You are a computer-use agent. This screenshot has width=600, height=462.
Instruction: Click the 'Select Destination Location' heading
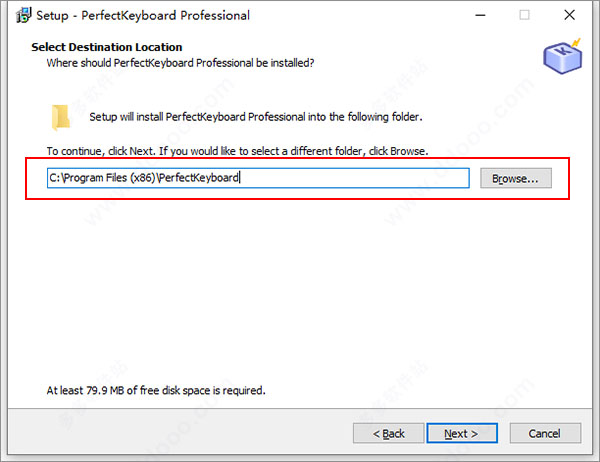point(107,47)
